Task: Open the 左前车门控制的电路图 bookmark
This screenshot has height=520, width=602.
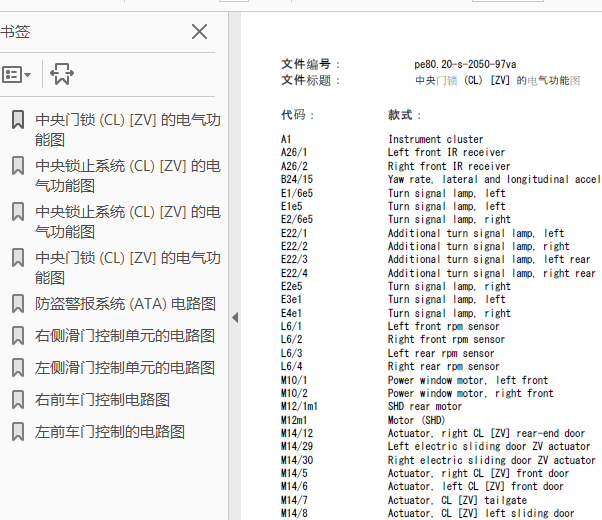Action: click(110, 432)
